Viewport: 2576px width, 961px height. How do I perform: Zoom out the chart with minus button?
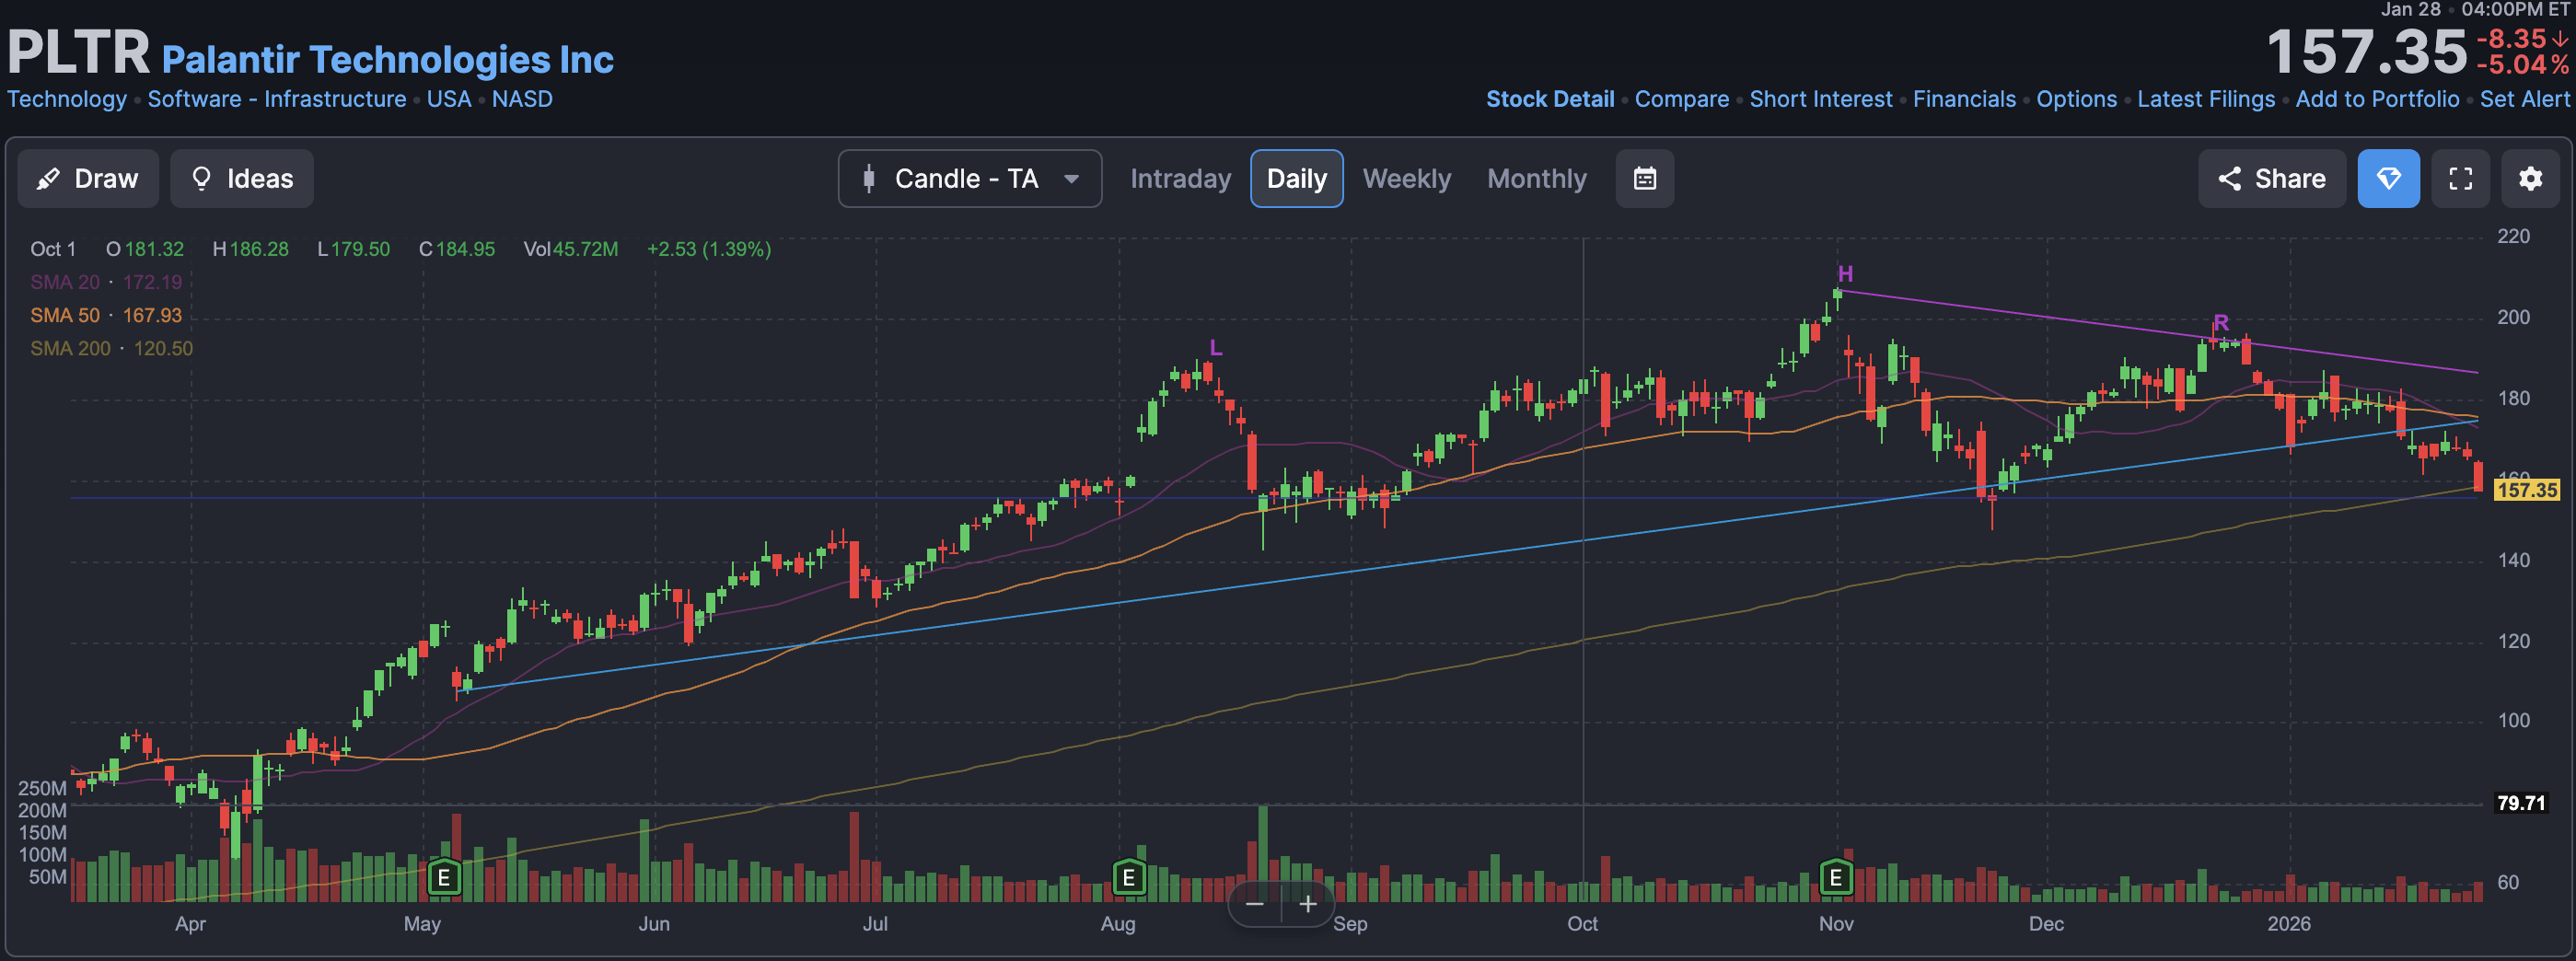pos(1255,904)
